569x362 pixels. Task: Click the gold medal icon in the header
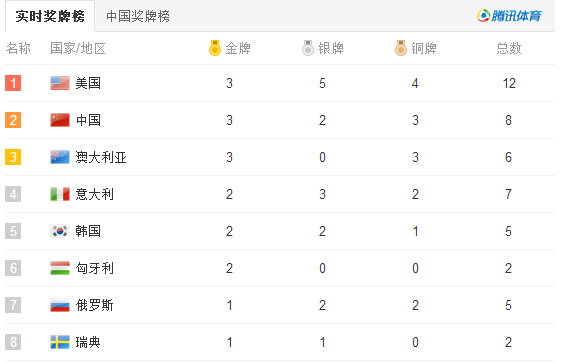click(215, 48)
